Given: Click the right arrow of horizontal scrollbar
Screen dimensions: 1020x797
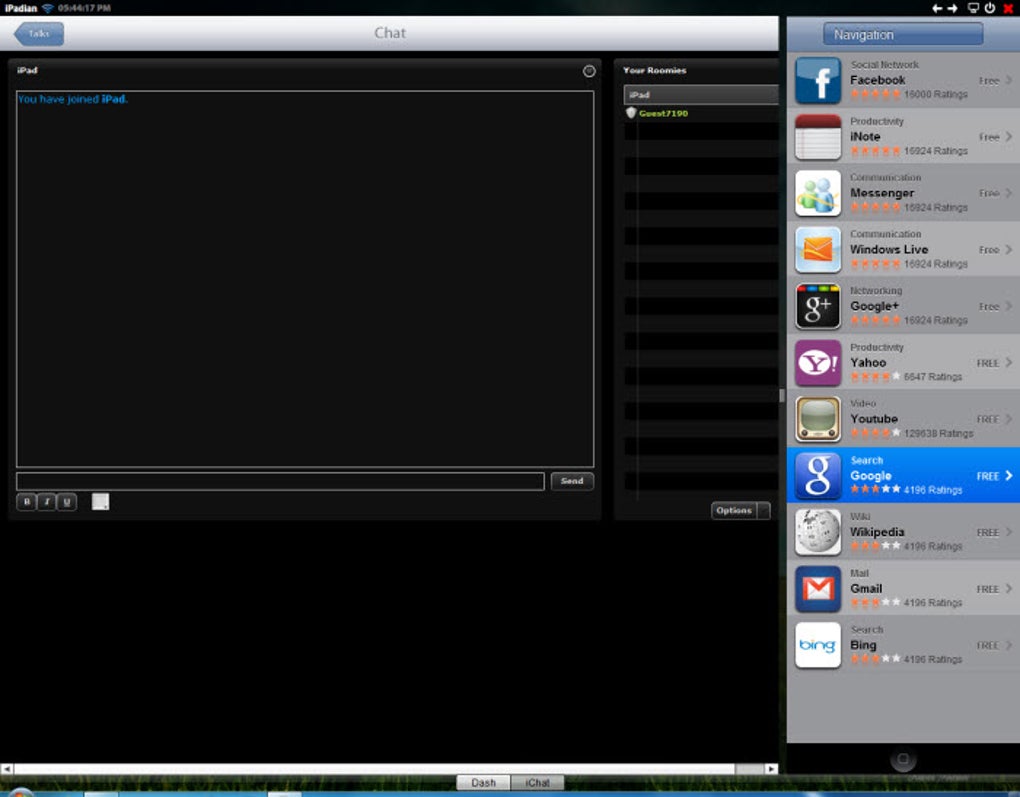Looking at the screenshot, I should point(772,769).
